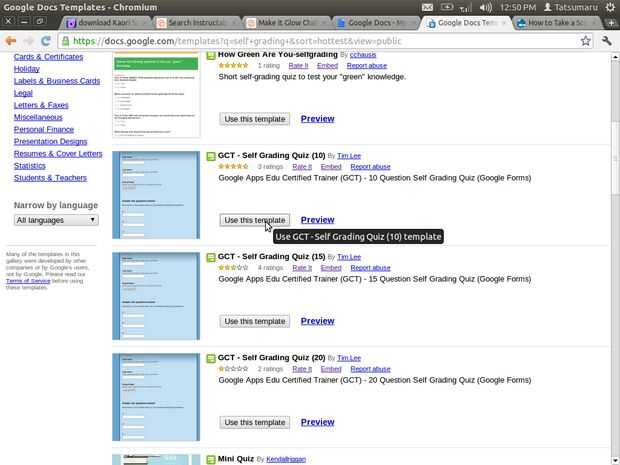Open the Personal Finance category
620x465 pixels.
click(44, 130)
